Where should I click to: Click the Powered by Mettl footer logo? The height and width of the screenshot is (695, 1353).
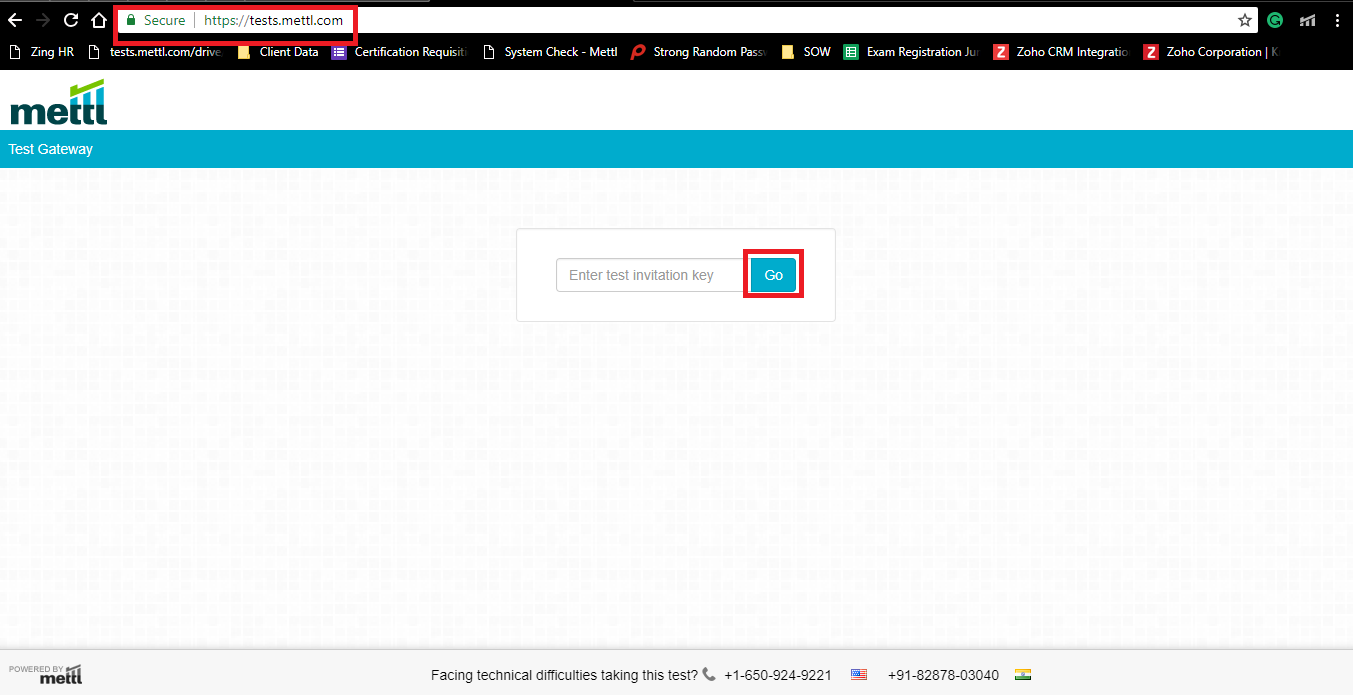coord(46,674)
